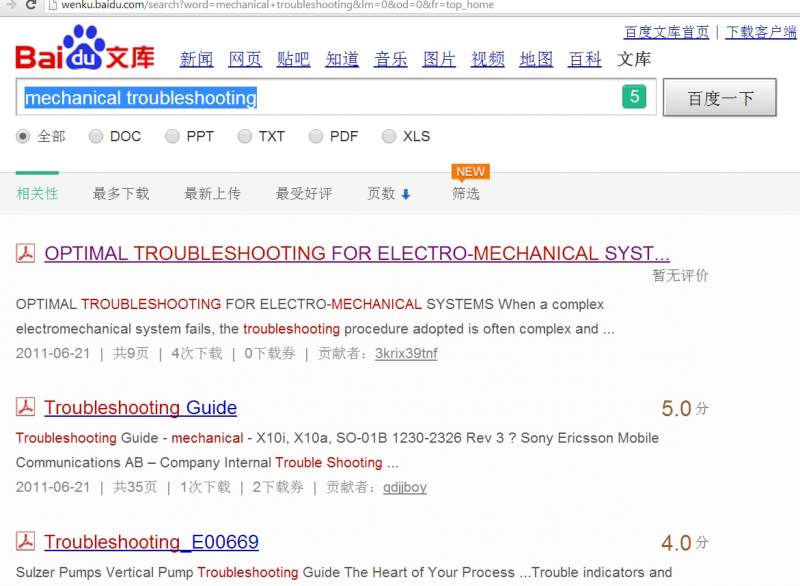
Task: Open OPTIMAL TROUBLESHOOTING FOR ELECTRO-MECHANICAL result
Action: [x=357, y=253]
